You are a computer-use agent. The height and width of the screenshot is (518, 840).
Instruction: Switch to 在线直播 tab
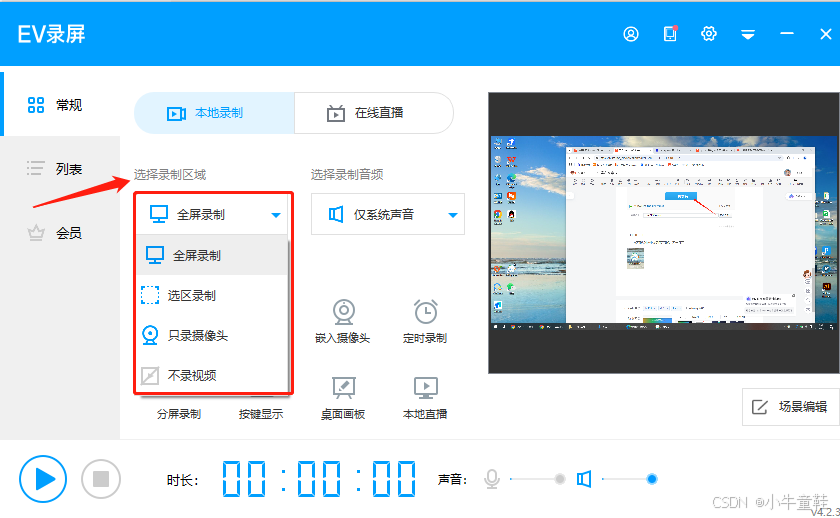click(x=373, y=113)
